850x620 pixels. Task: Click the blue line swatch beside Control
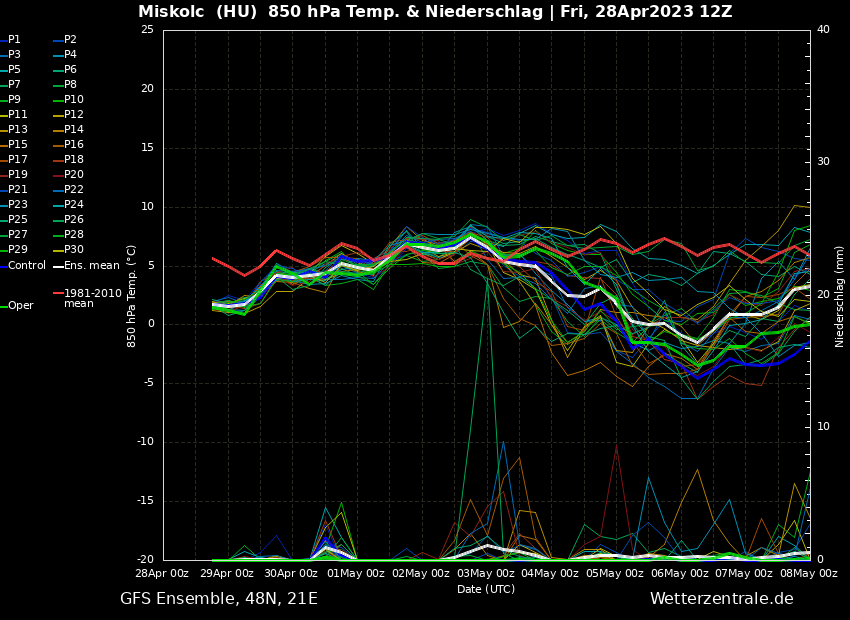(4, 266)
